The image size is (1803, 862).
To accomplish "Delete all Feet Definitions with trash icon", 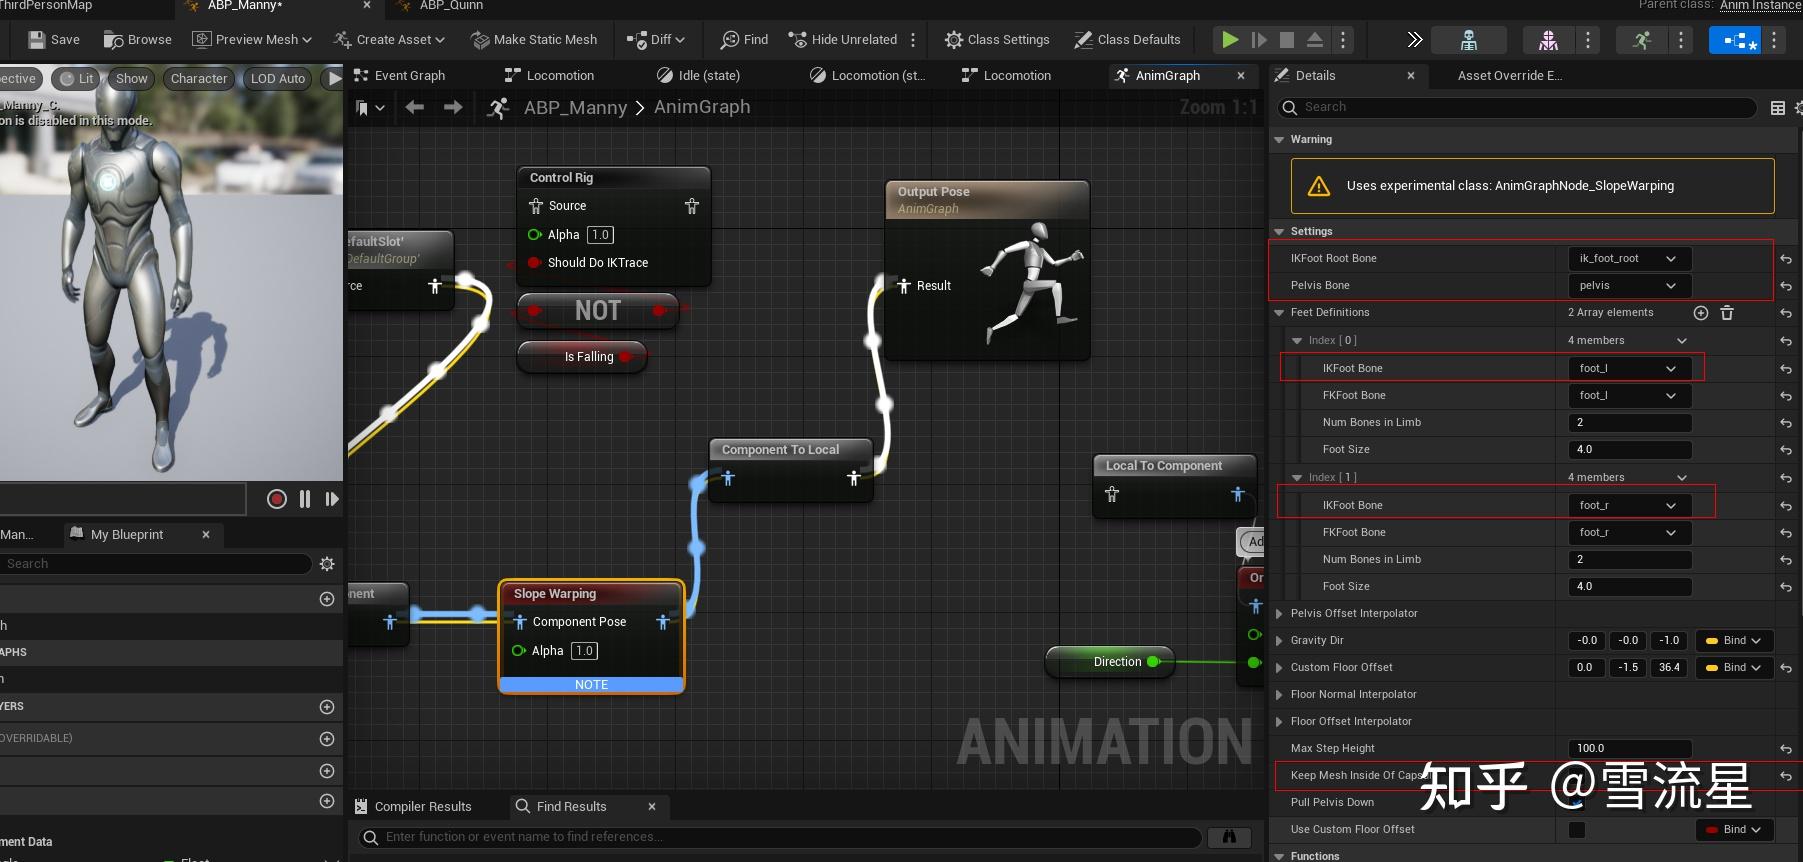I will click(1727, 313).
